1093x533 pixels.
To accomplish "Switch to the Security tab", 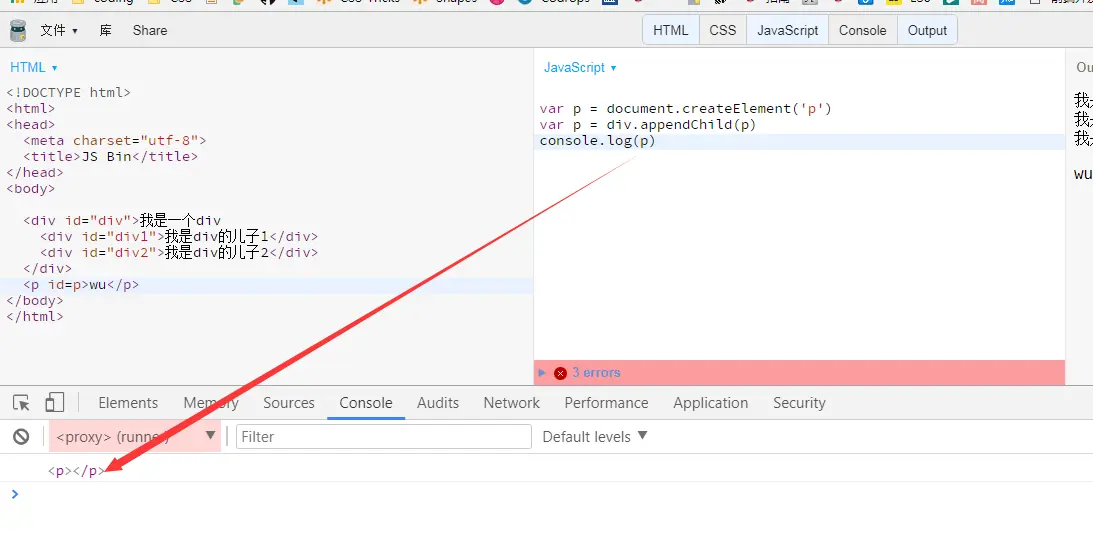I will (x=799, y=403).
